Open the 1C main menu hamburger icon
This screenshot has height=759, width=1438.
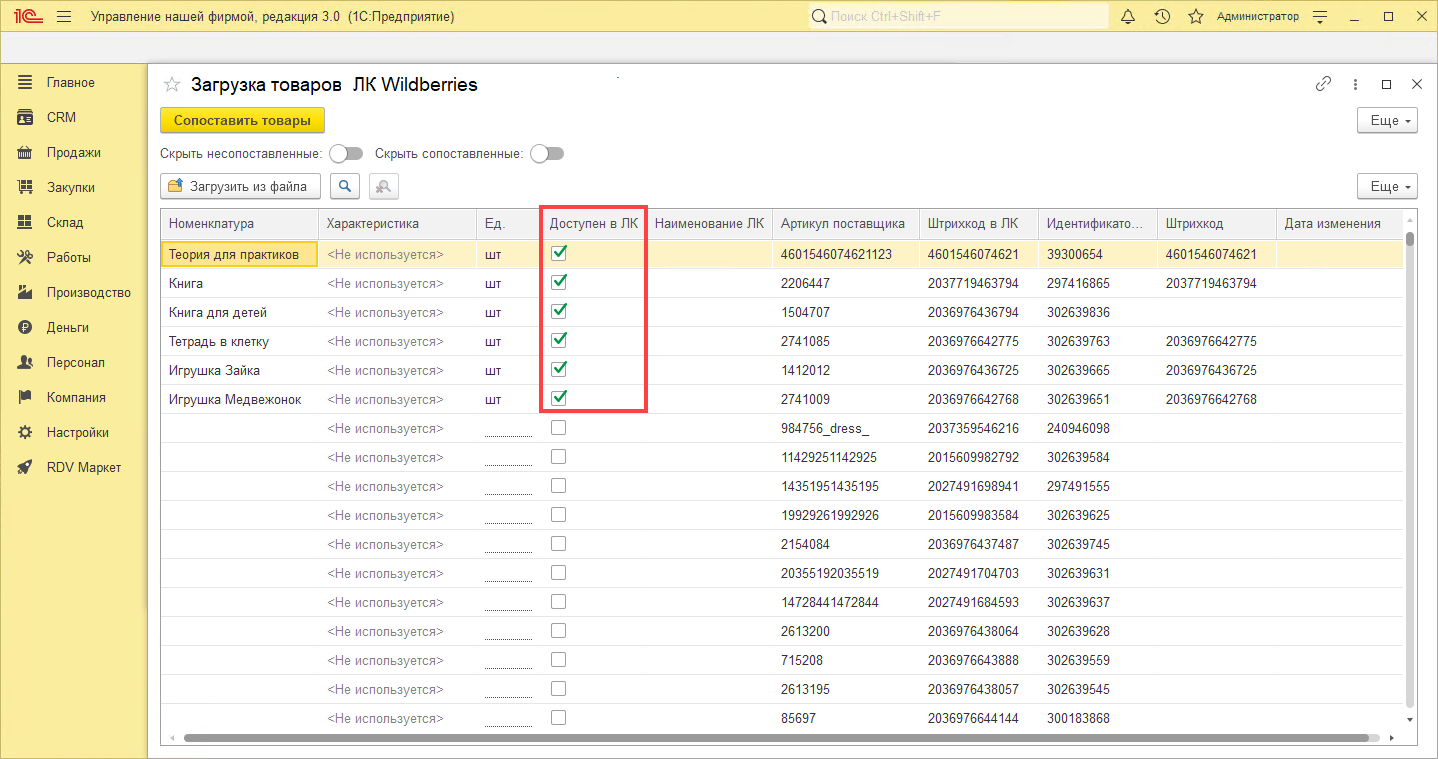point(64,17)
